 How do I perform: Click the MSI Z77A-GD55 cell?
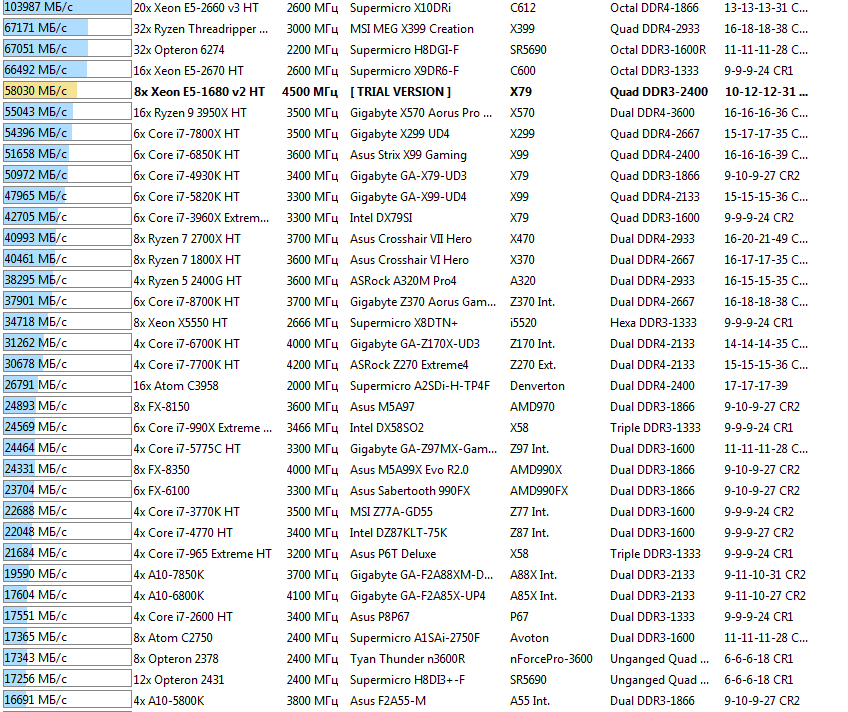[391, 514]
